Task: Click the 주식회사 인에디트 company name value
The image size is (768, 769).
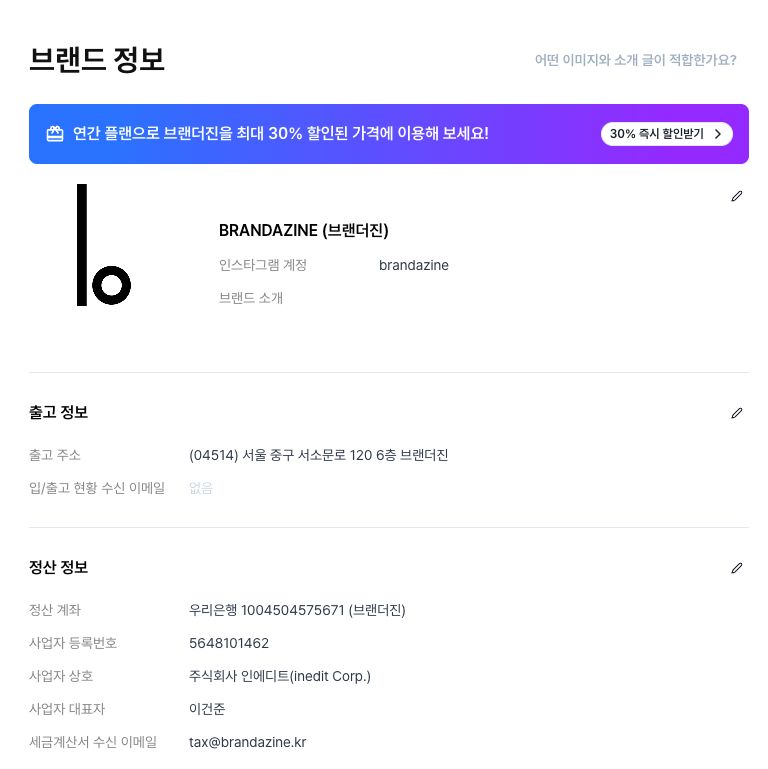Action: [x=280, y=676]
